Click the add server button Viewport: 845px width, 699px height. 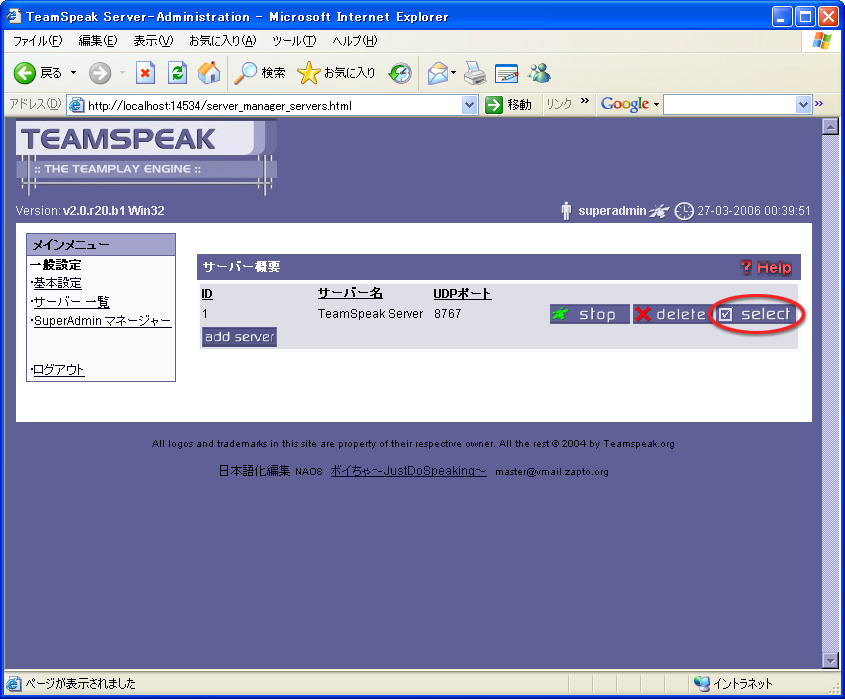click(x=240, y=337)
